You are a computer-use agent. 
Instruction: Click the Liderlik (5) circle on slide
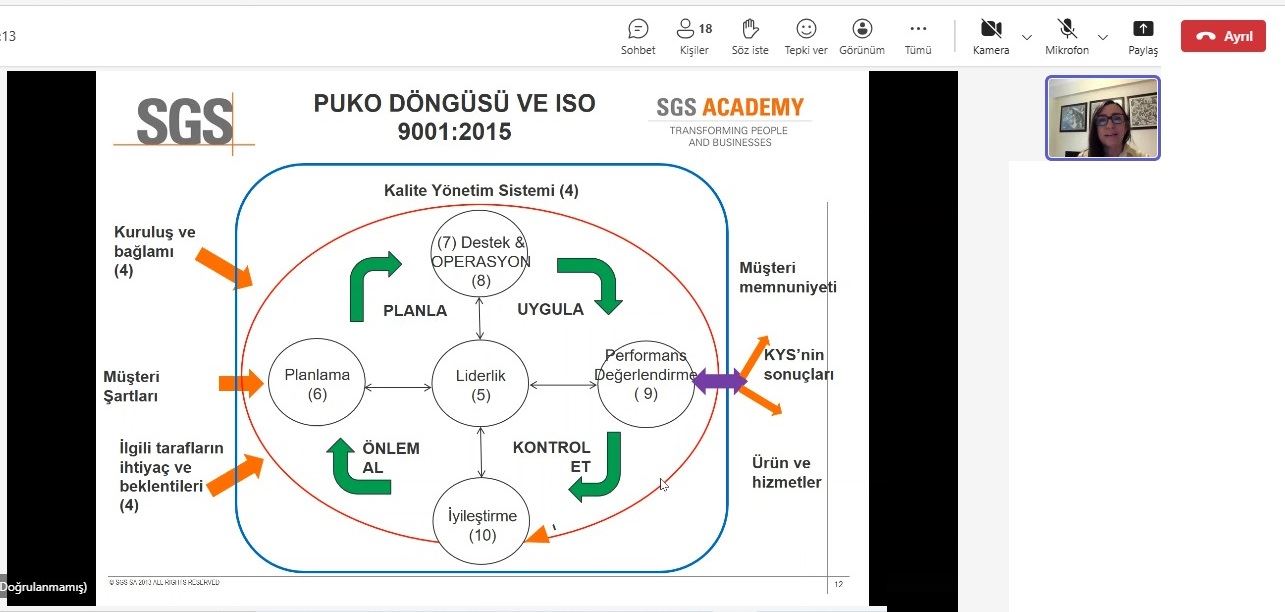click(x=481, y=384)
